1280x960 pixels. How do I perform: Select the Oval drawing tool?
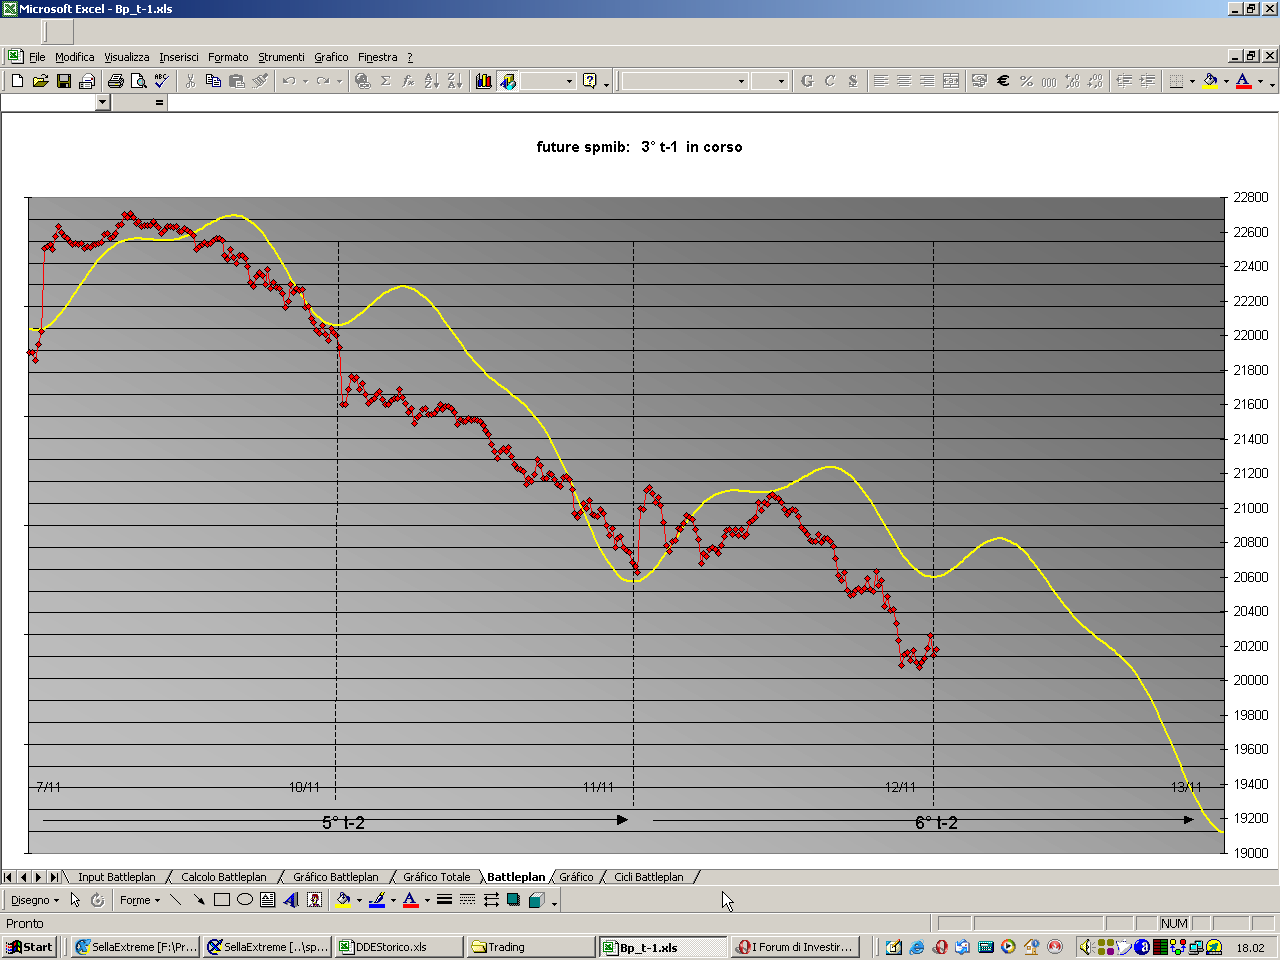(245, 900)
